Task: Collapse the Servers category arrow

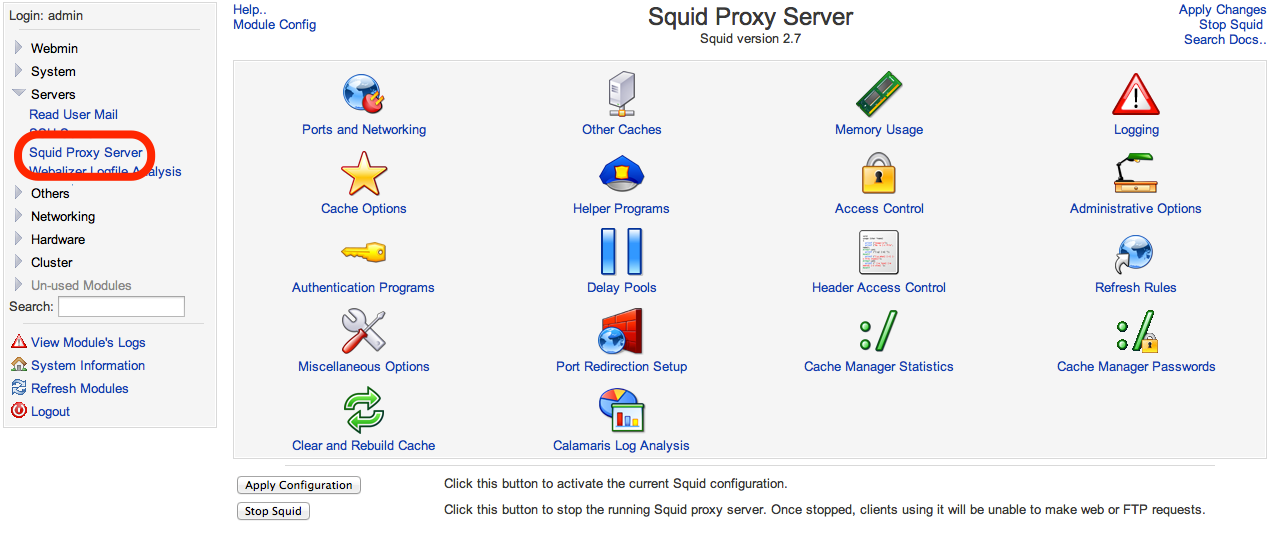Action: (x=19, y=93)
